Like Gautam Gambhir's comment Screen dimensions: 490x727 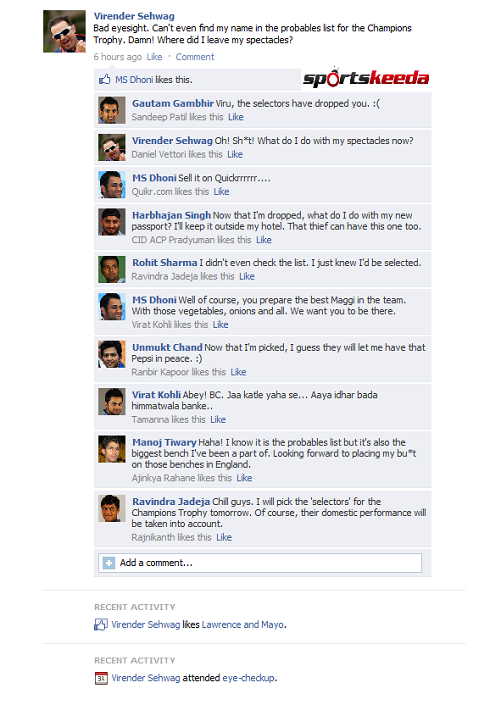[235, 117]
